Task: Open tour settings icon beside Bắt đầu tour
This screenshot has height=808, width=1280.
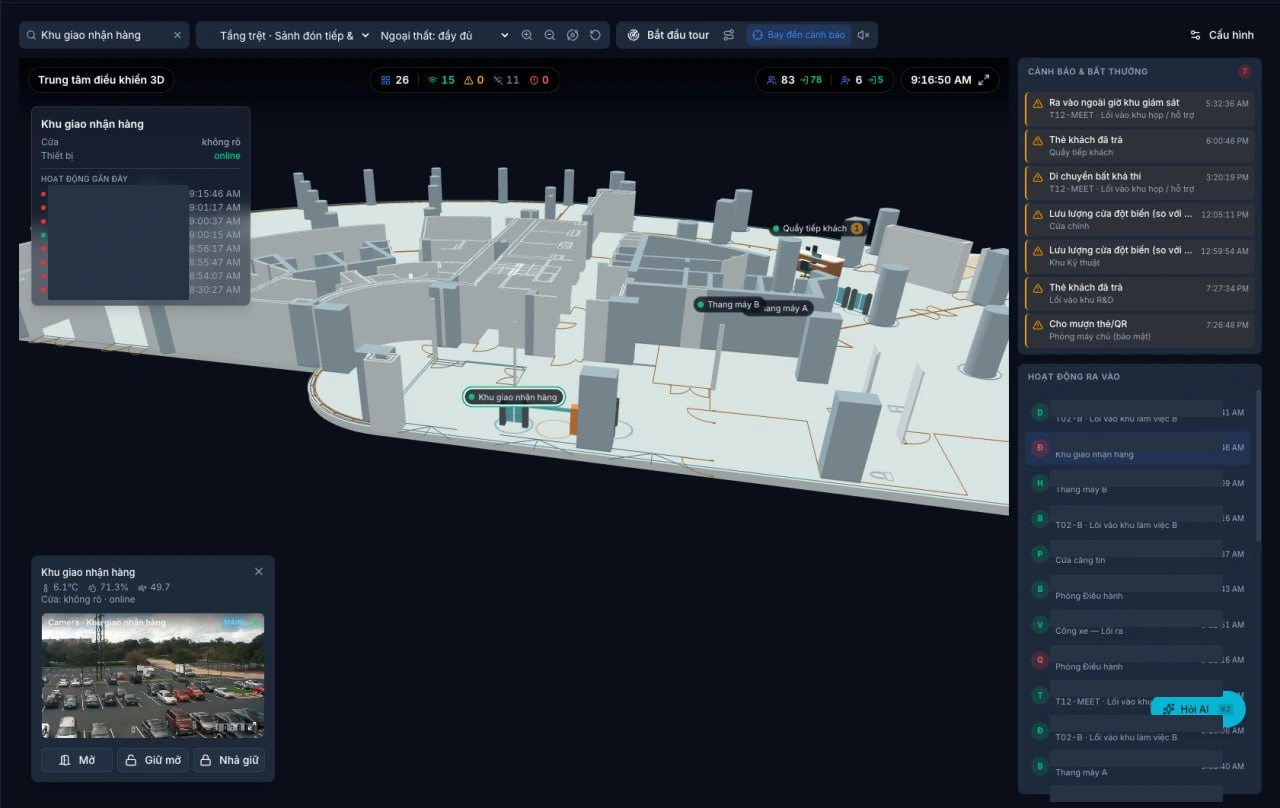Action: pyautogui.click(x=729, y=35)
